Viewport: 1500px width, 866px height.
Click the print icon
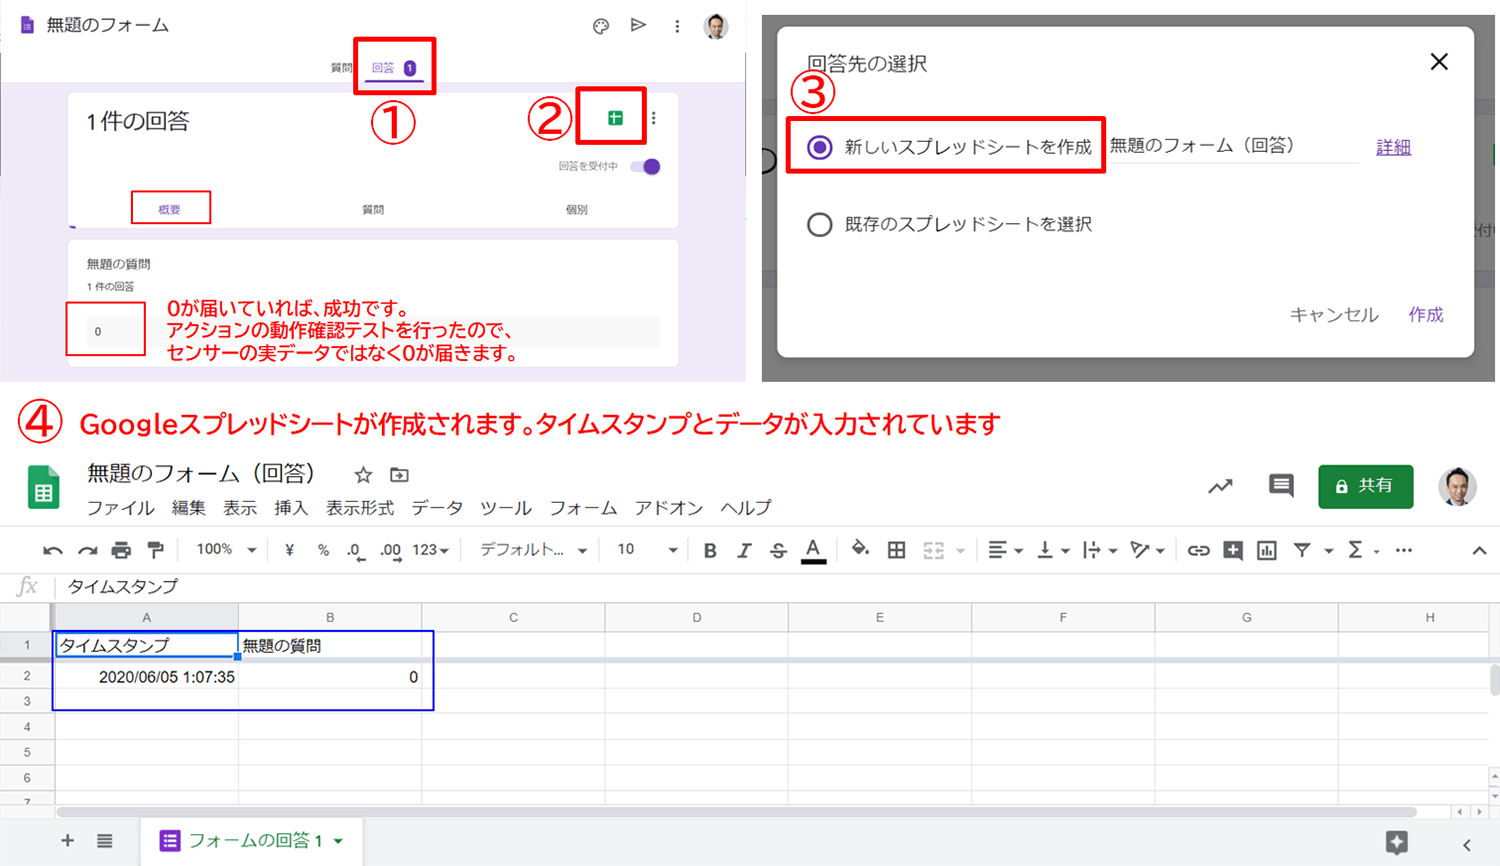[x=121, y=550]
